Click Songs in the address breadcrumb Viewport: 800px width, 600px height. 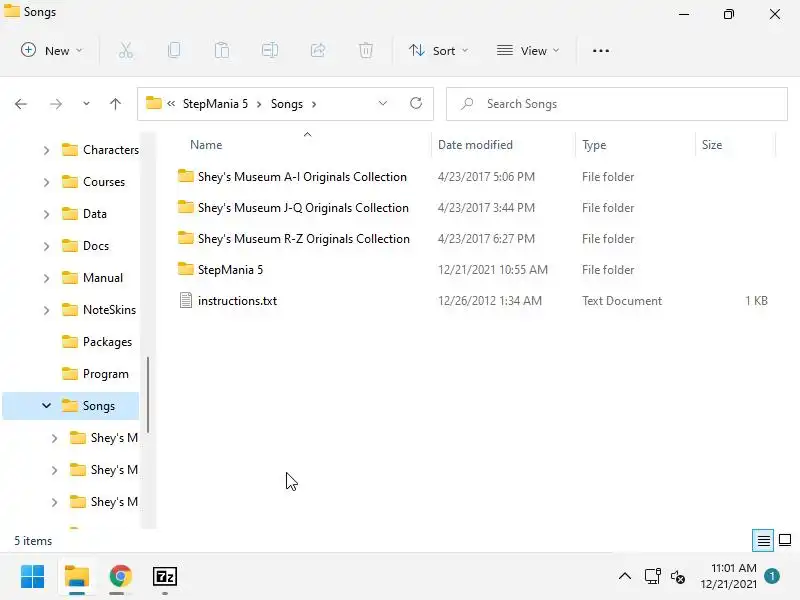287,104
